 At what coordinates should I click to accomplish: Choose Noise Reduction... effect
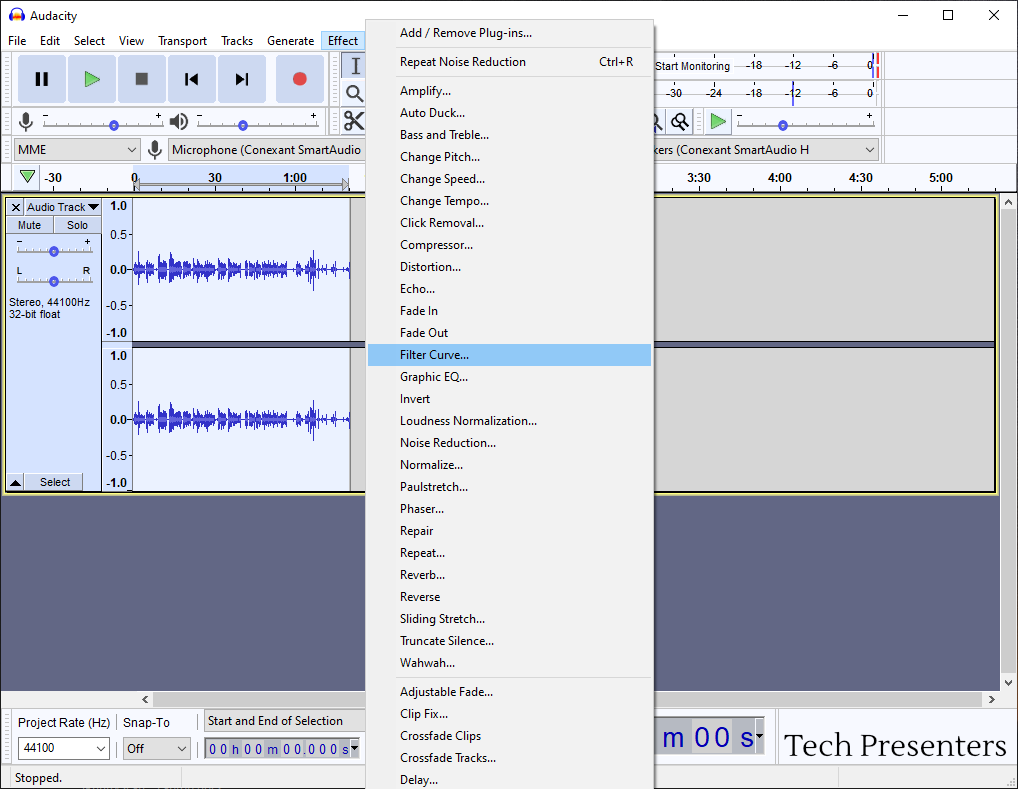click(x=509, y=443)
